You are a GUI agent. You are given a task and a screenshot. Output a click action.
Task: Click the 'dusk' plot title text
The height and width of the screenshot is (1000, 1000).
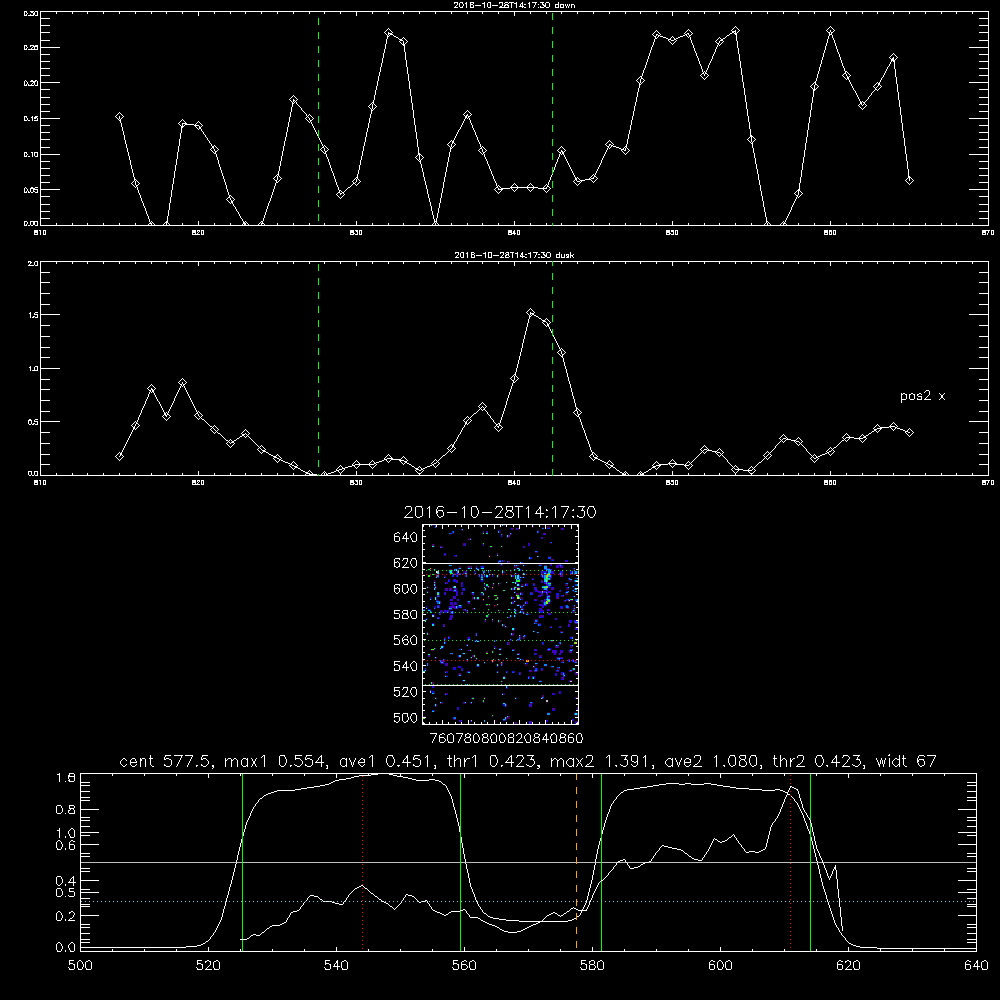515,255
